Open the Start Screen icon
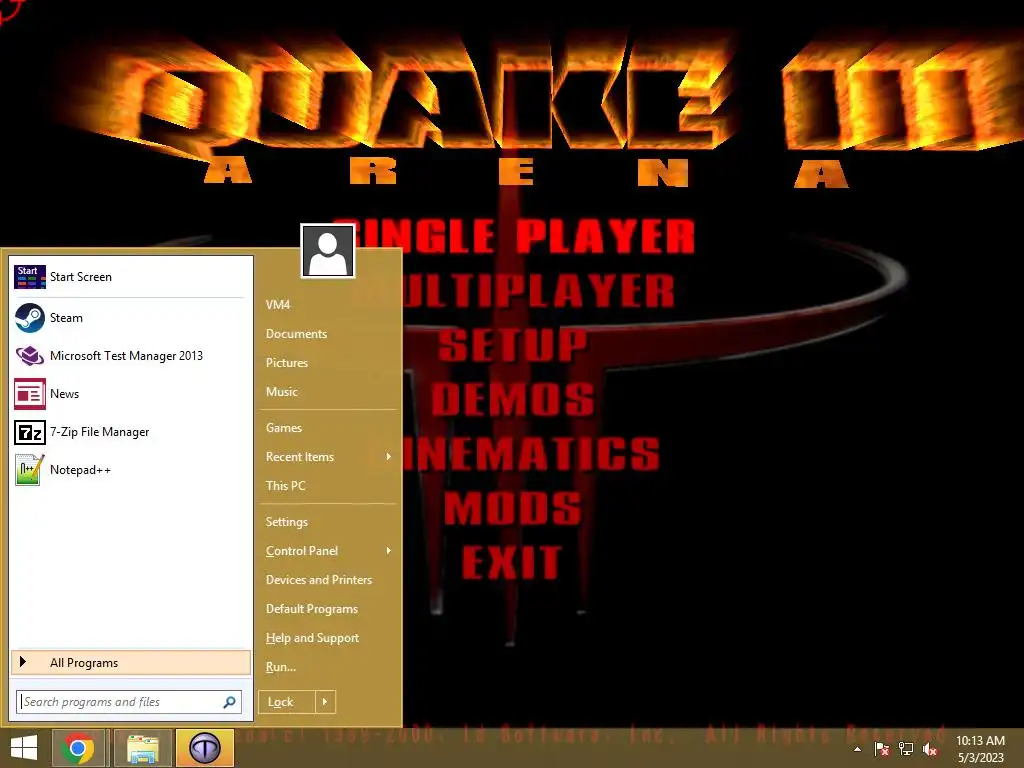This screenshot has width=1024, height=768. click(29, 277)
